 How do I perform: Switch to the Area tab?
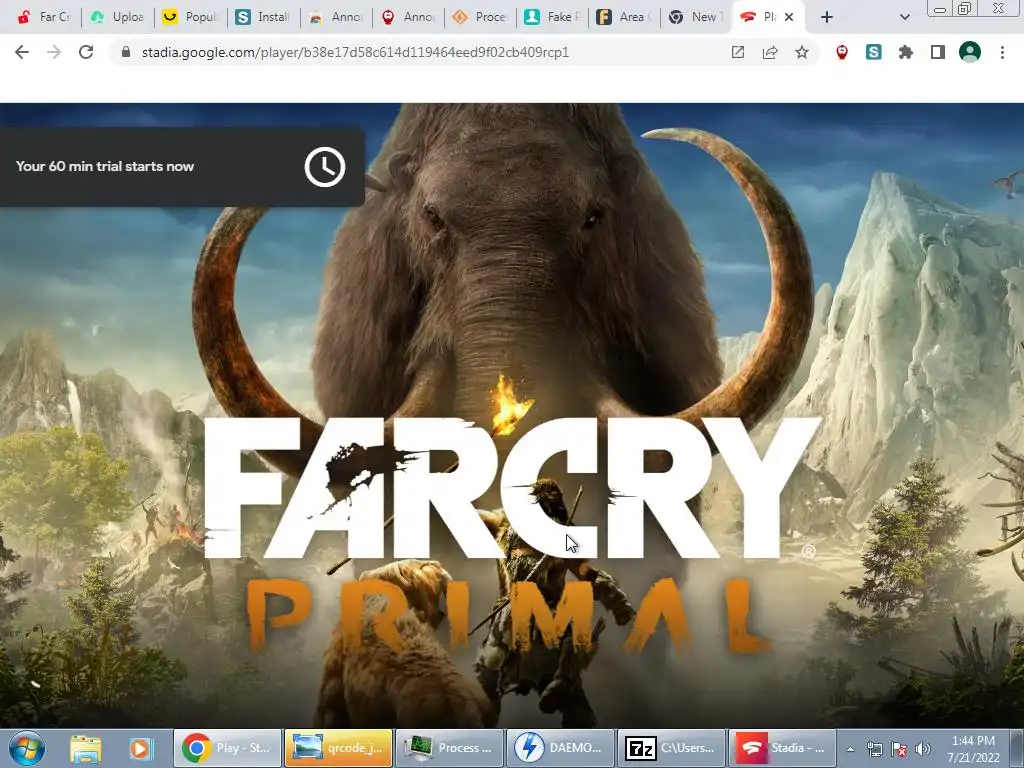tap(624, 17)
